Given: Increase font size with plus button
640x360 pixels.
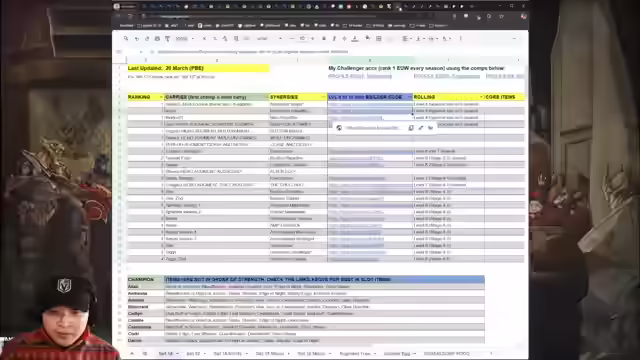Looking at the screenshot, I should coord(313,38).
